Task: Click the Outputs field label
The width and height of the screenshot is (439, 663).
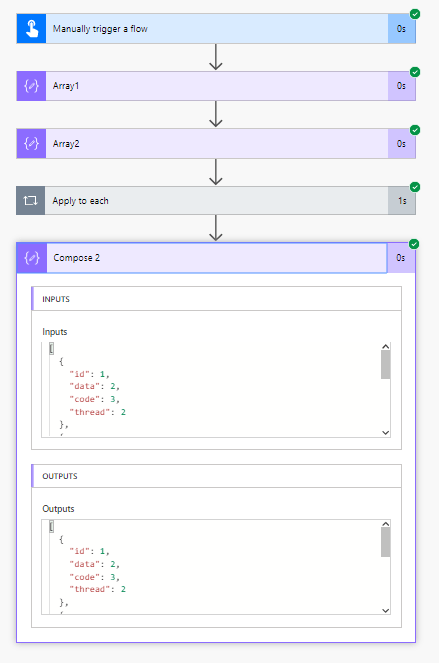Action: 58,509
